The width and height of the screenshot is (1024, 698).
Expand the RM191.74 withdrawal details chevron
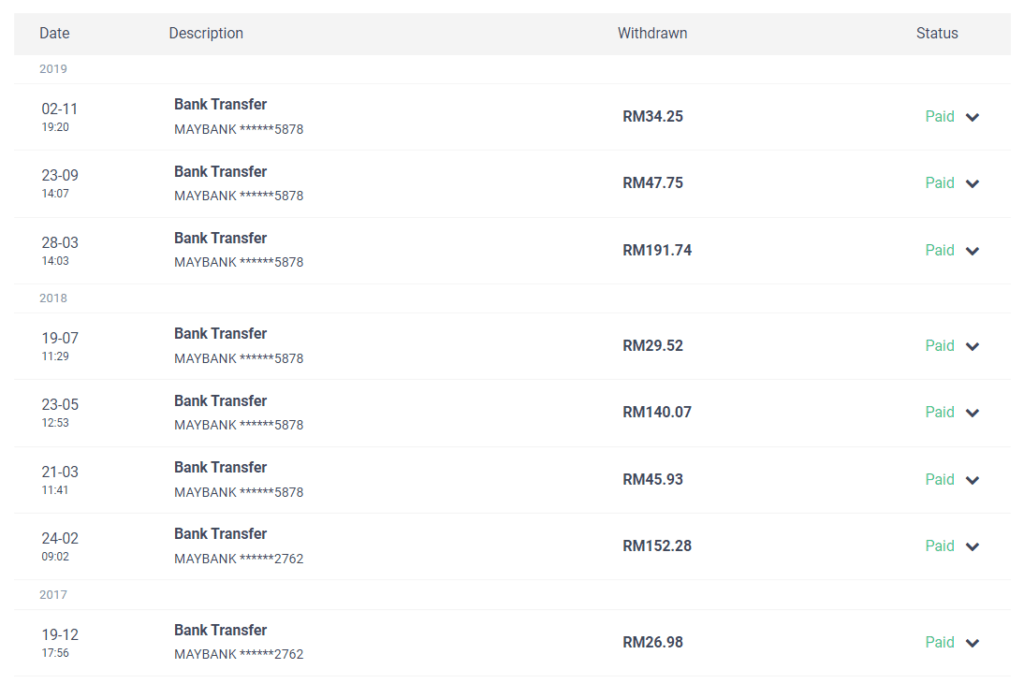[x=972, y=251]
